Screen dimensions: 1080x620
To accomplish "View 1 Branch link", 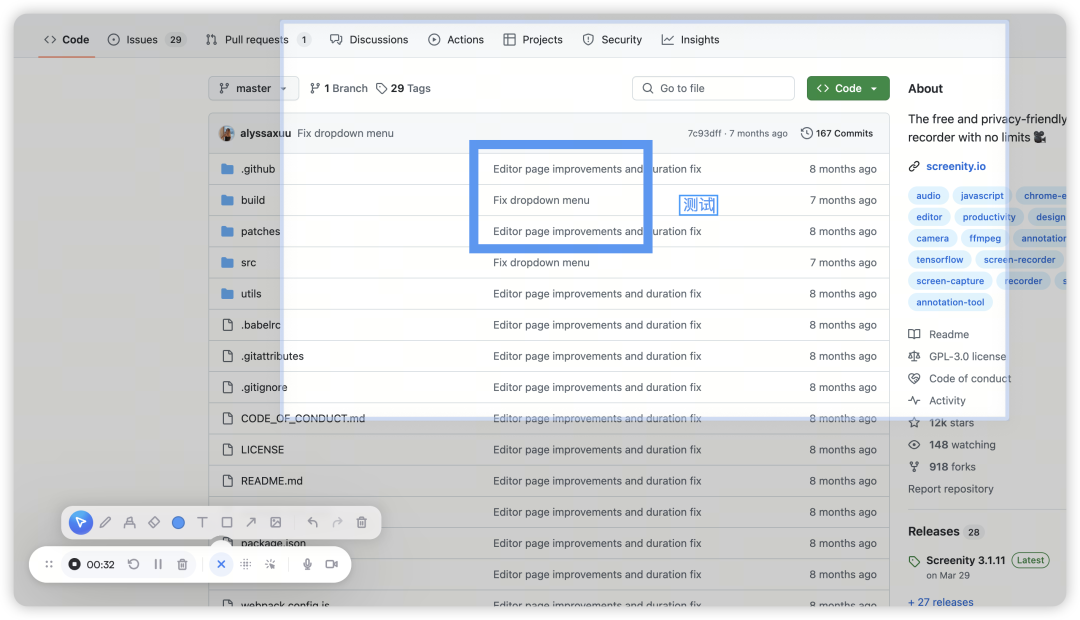I will (x=339, y=88).
